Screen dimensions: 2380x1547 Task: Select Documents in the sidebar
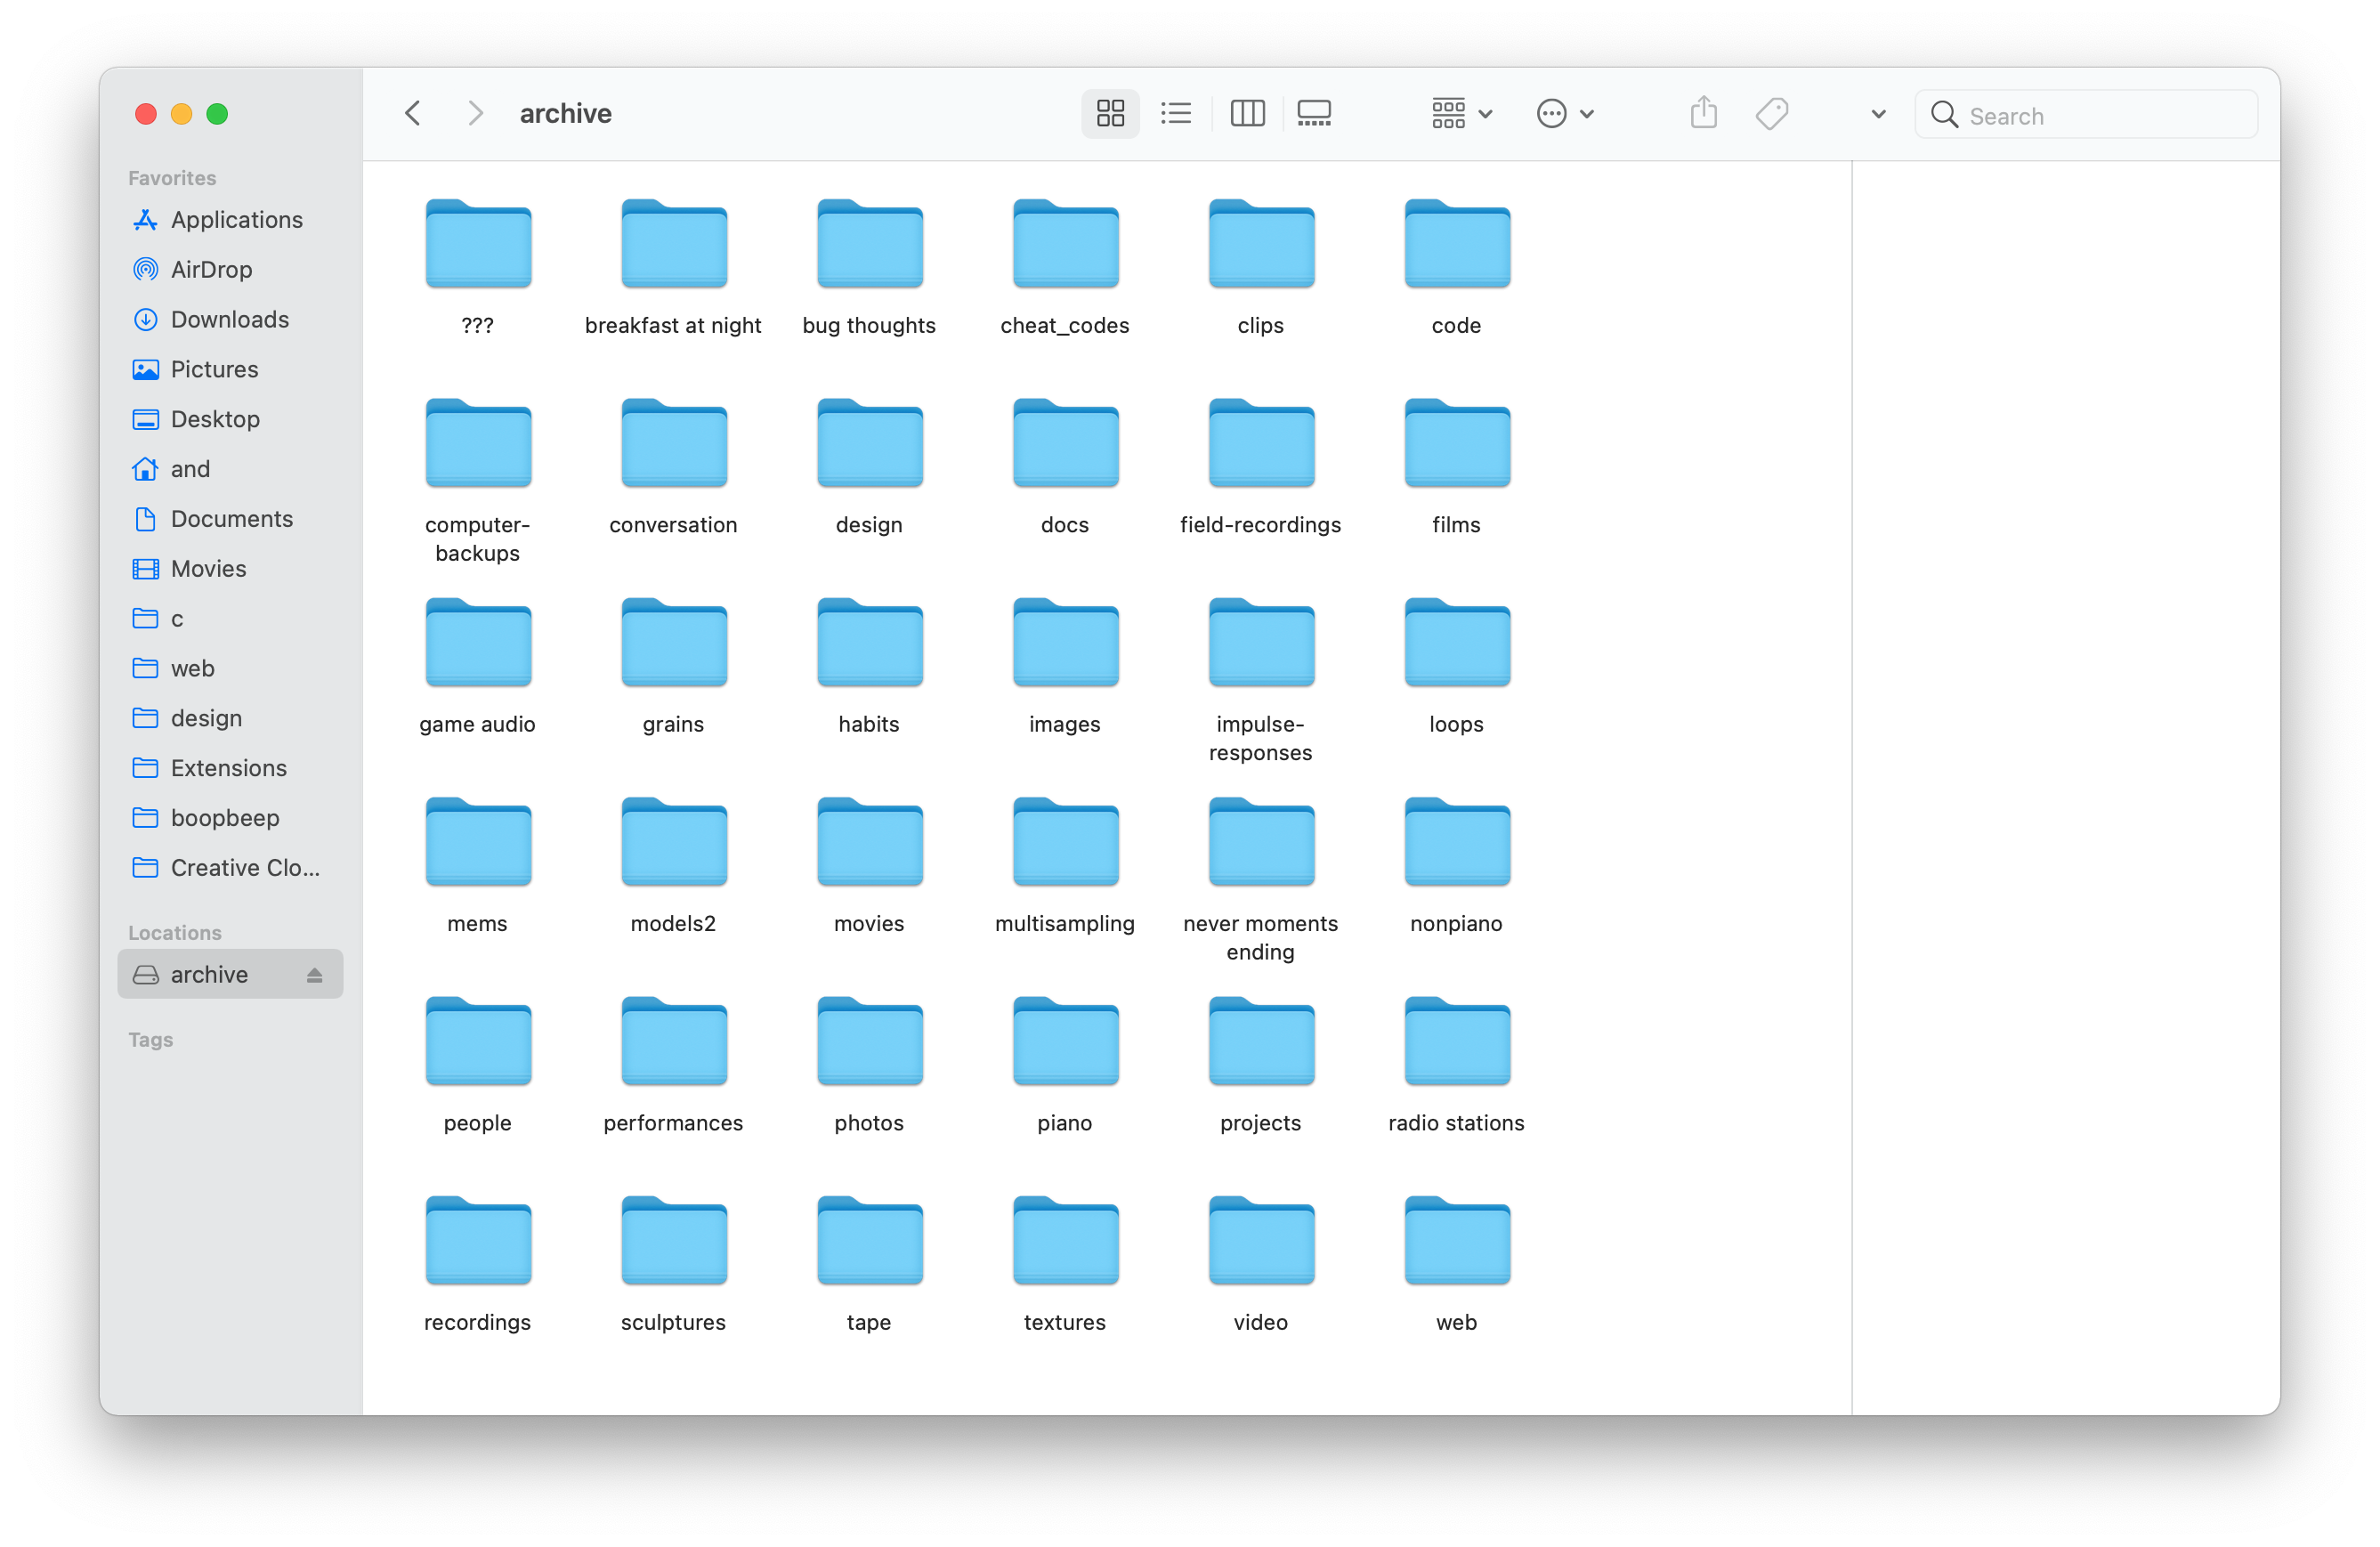point(231,519)
